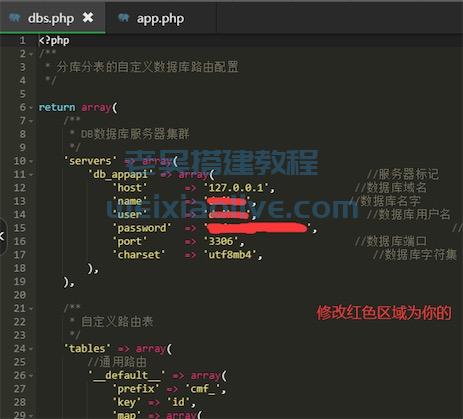
Task: Collapse the return array fold at line 6
Action: (x=31, y=108)
